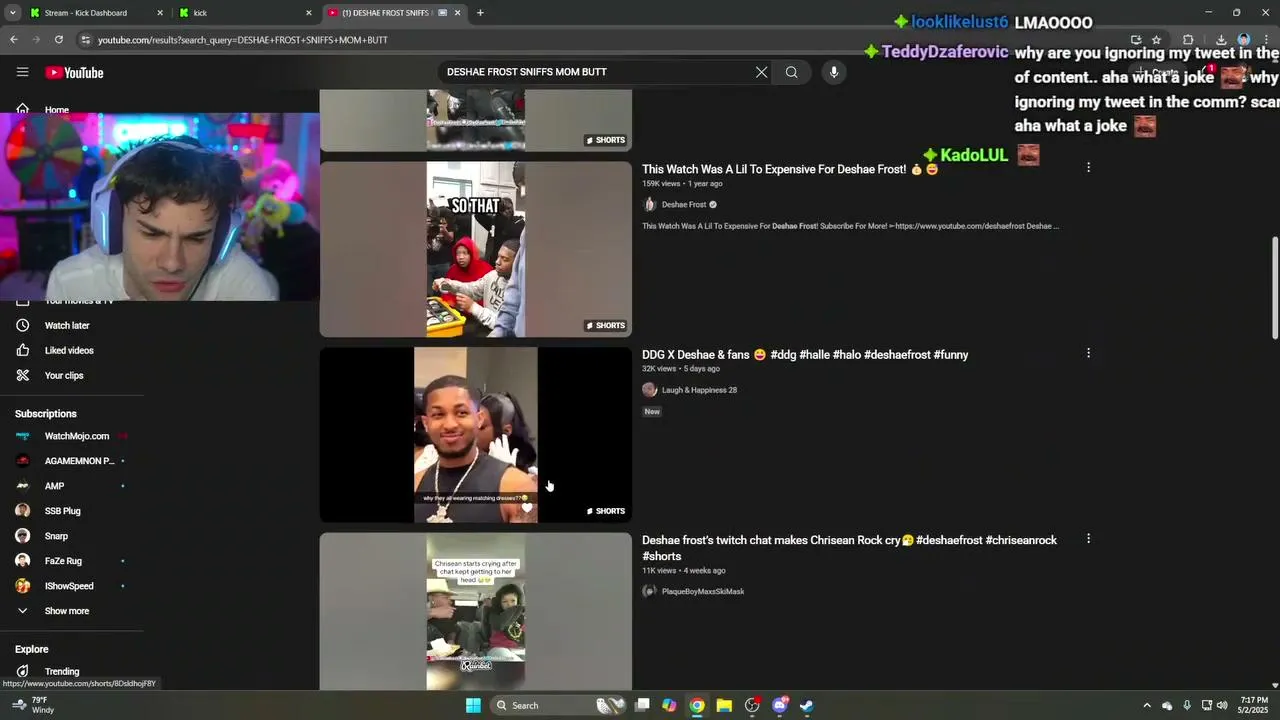Open Deshae frost's twitch chat video title
Image resolution: width=1280 pixels, height=720 pixels.
pyautogui.click(x=849, y=548)
